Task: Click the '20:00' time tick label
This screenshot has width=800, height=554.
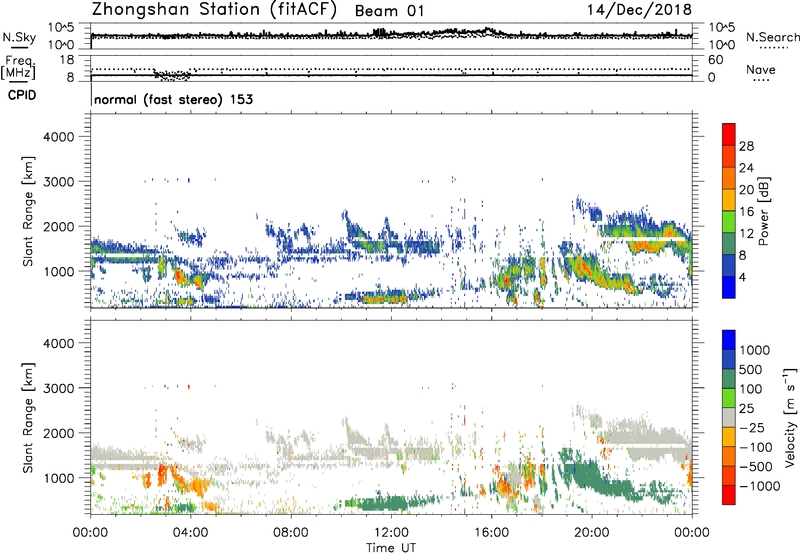Action: [x=591, y=533]
